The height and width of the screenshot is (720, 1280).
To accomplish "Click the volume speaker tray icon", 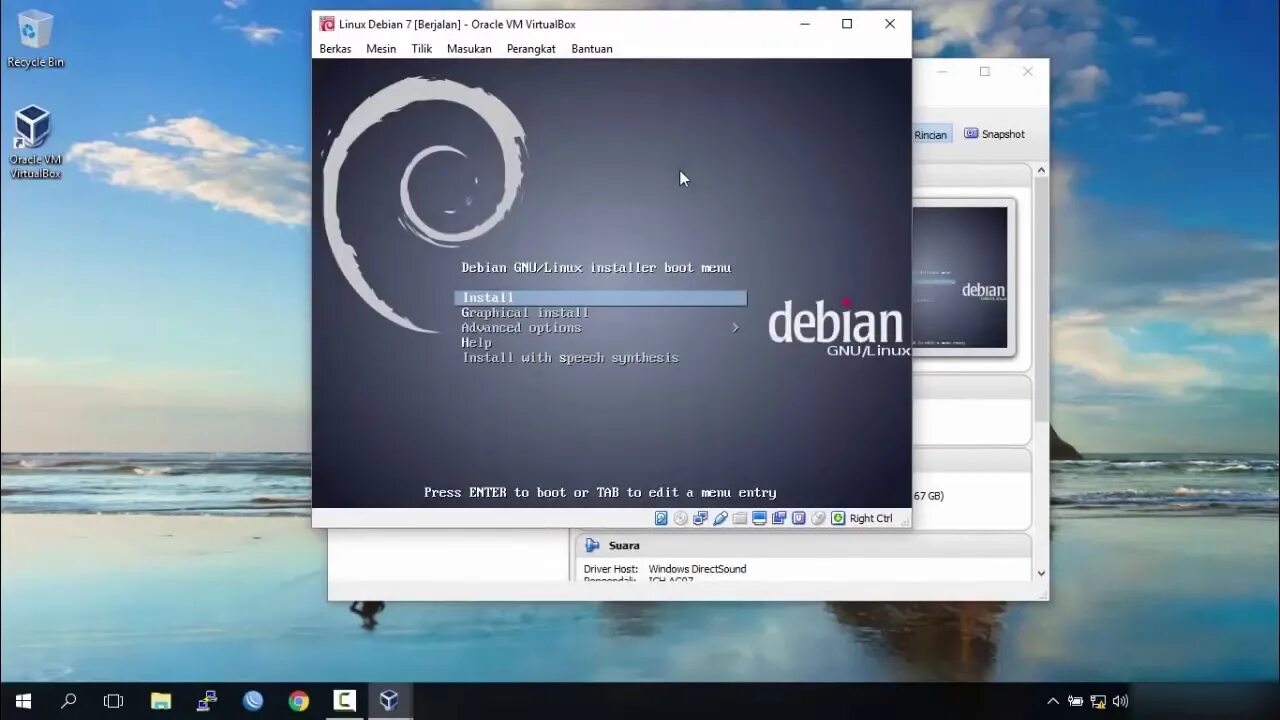I will 1121,702.
